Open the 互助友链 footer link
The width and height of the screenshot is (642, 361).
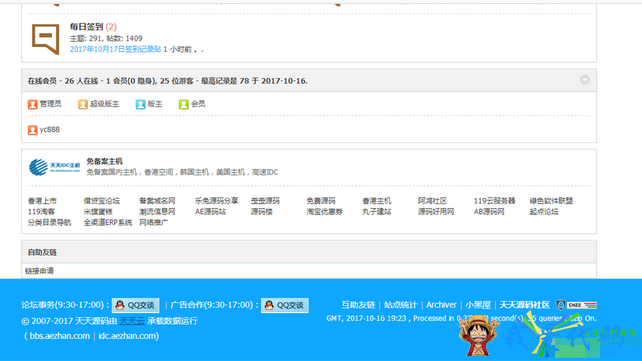tap(358, 305)
